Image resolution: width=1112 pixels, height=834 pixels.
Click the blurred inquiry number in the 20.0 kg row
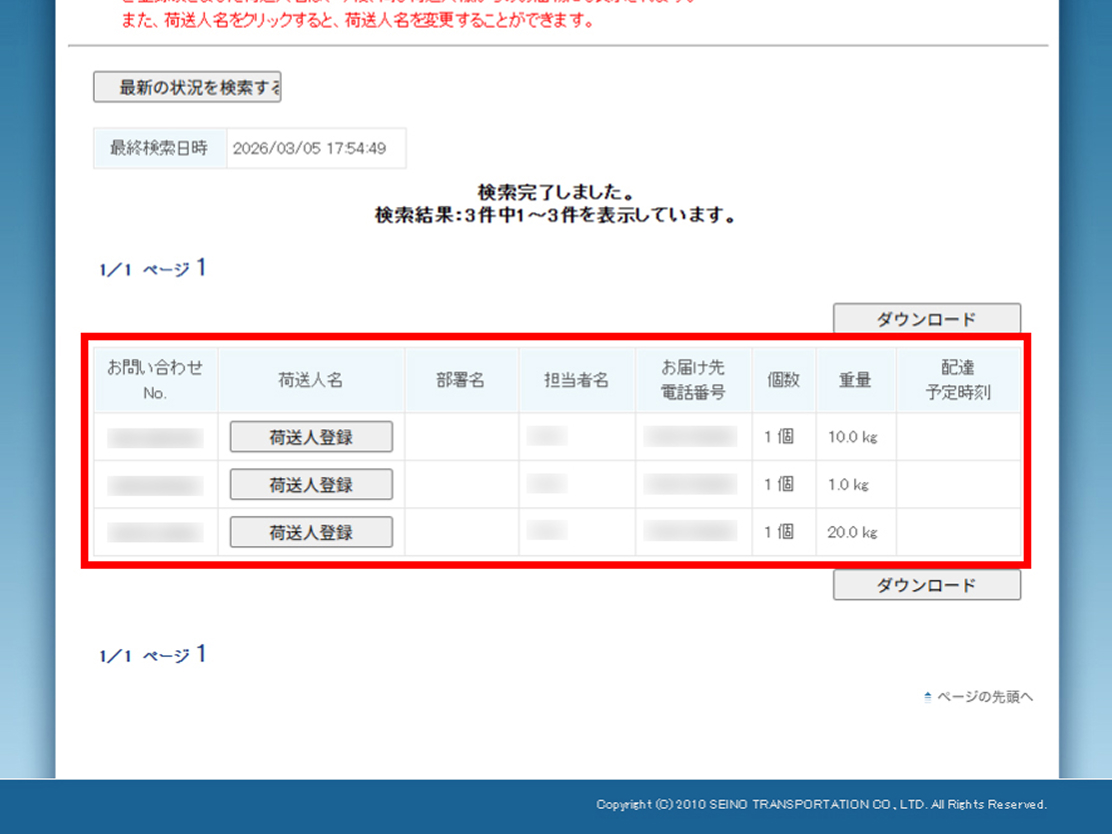155,533
